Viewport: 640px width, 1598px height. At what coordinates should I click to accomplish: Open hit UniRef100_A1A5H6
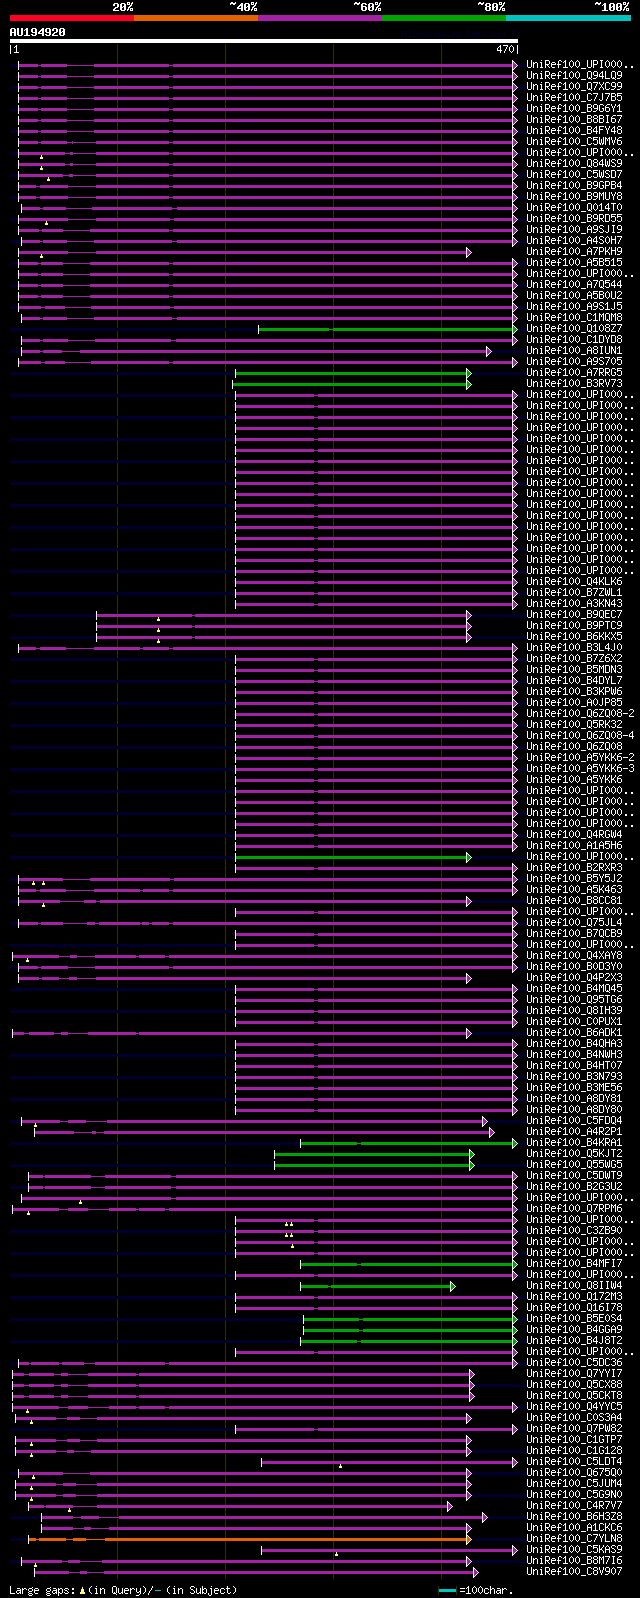pos(574,845)
